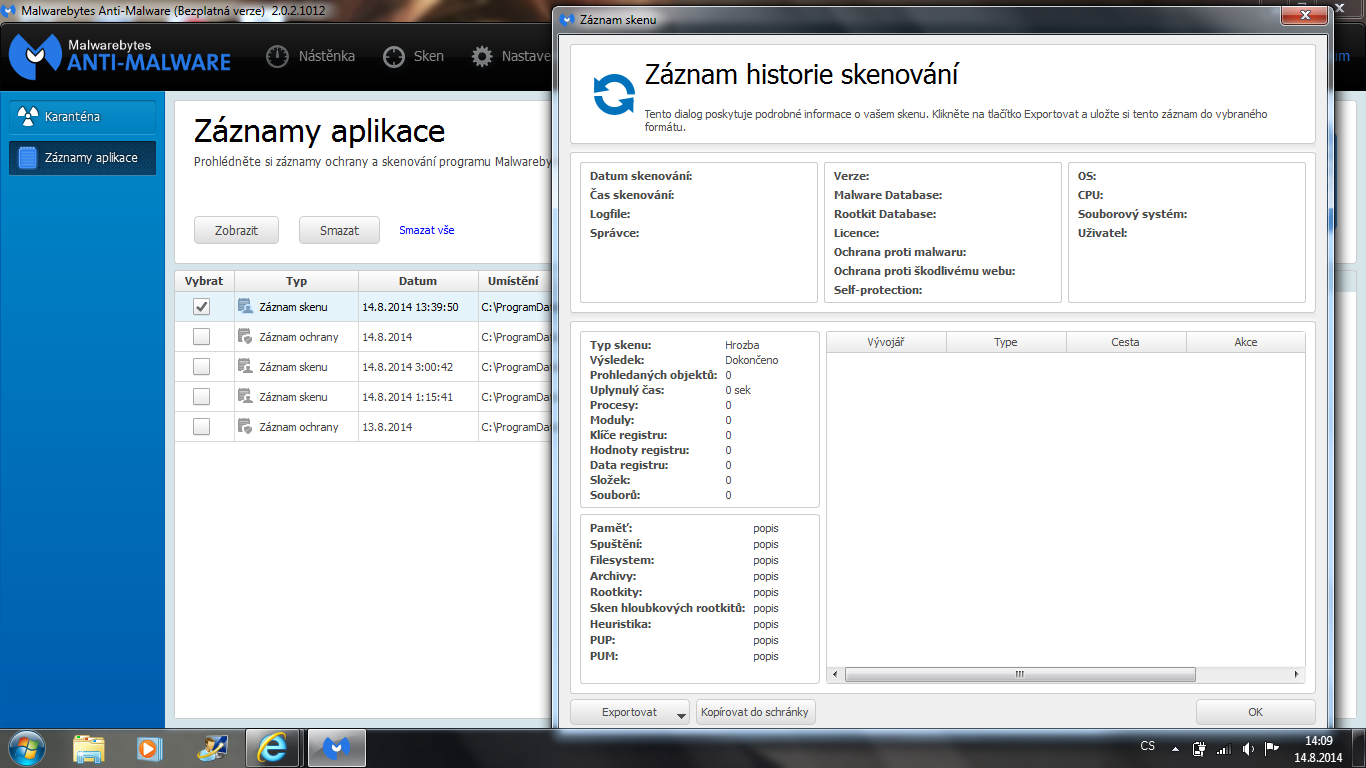Open Karanténa in the sidebar
Screen dimensions: 1366x768
(83, 117)
